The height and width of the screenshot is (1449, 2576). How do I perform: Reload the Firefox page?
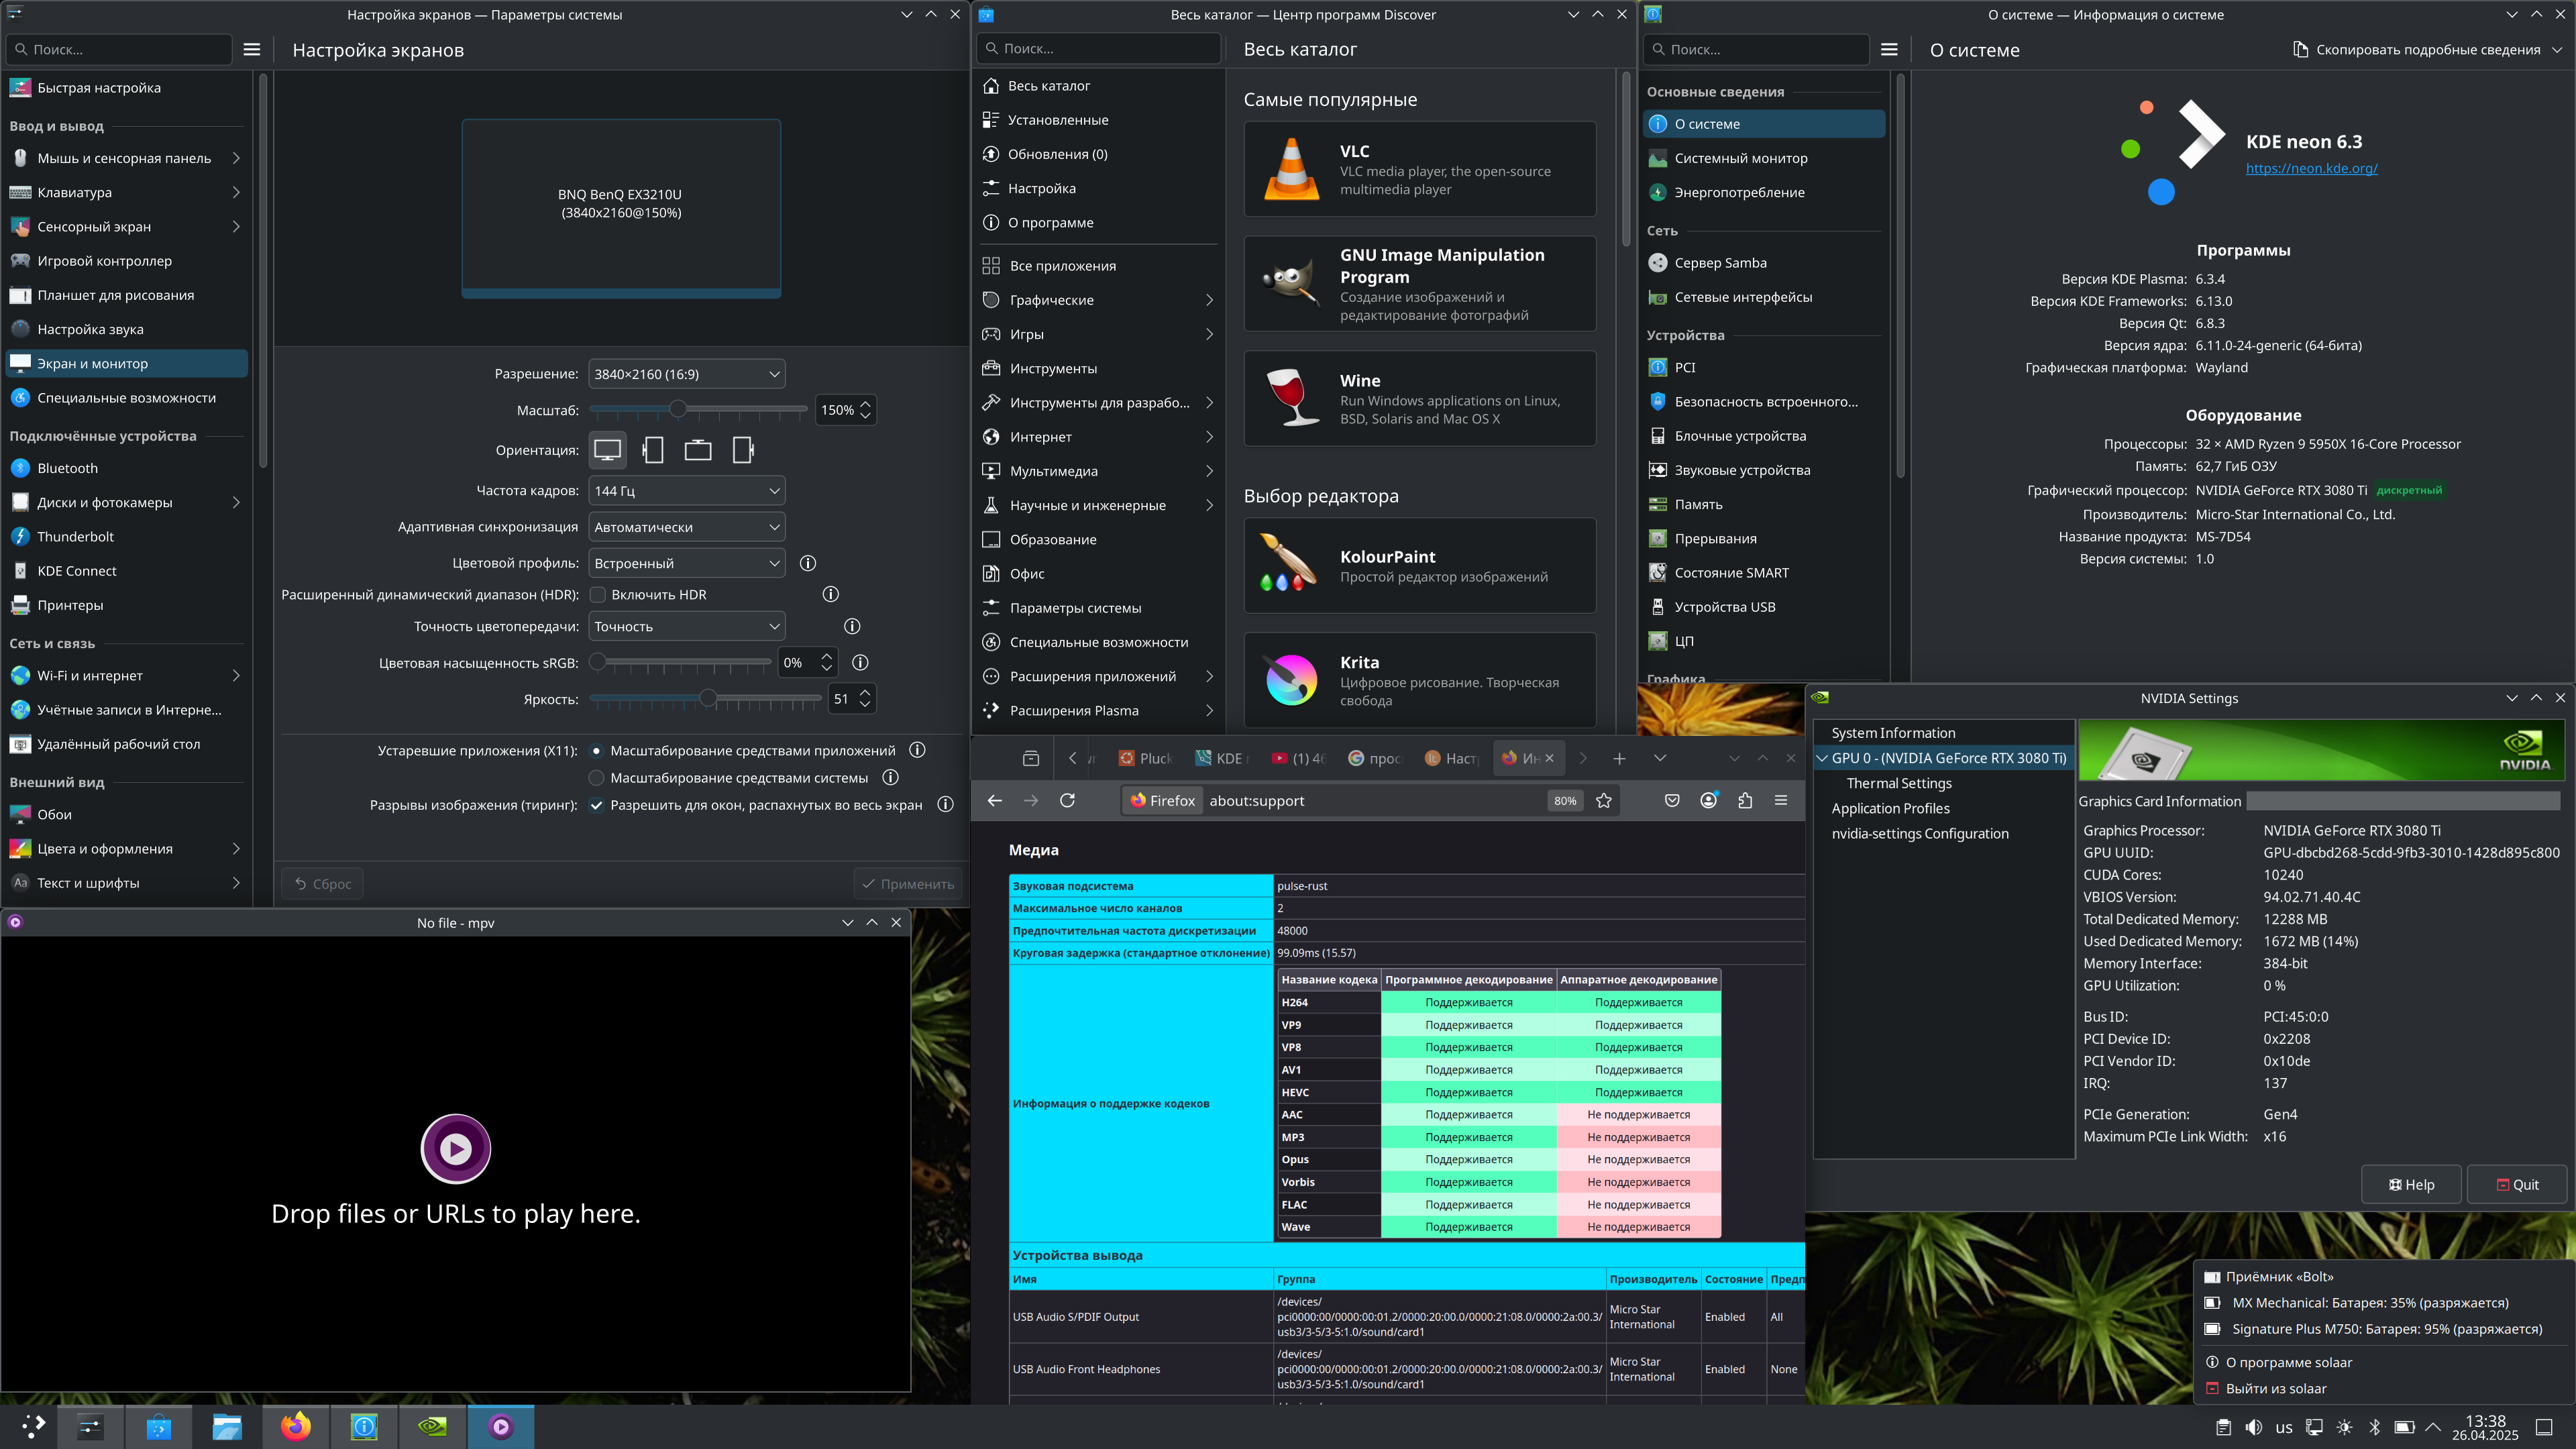pyautogui.click(x=1067, y=800)
